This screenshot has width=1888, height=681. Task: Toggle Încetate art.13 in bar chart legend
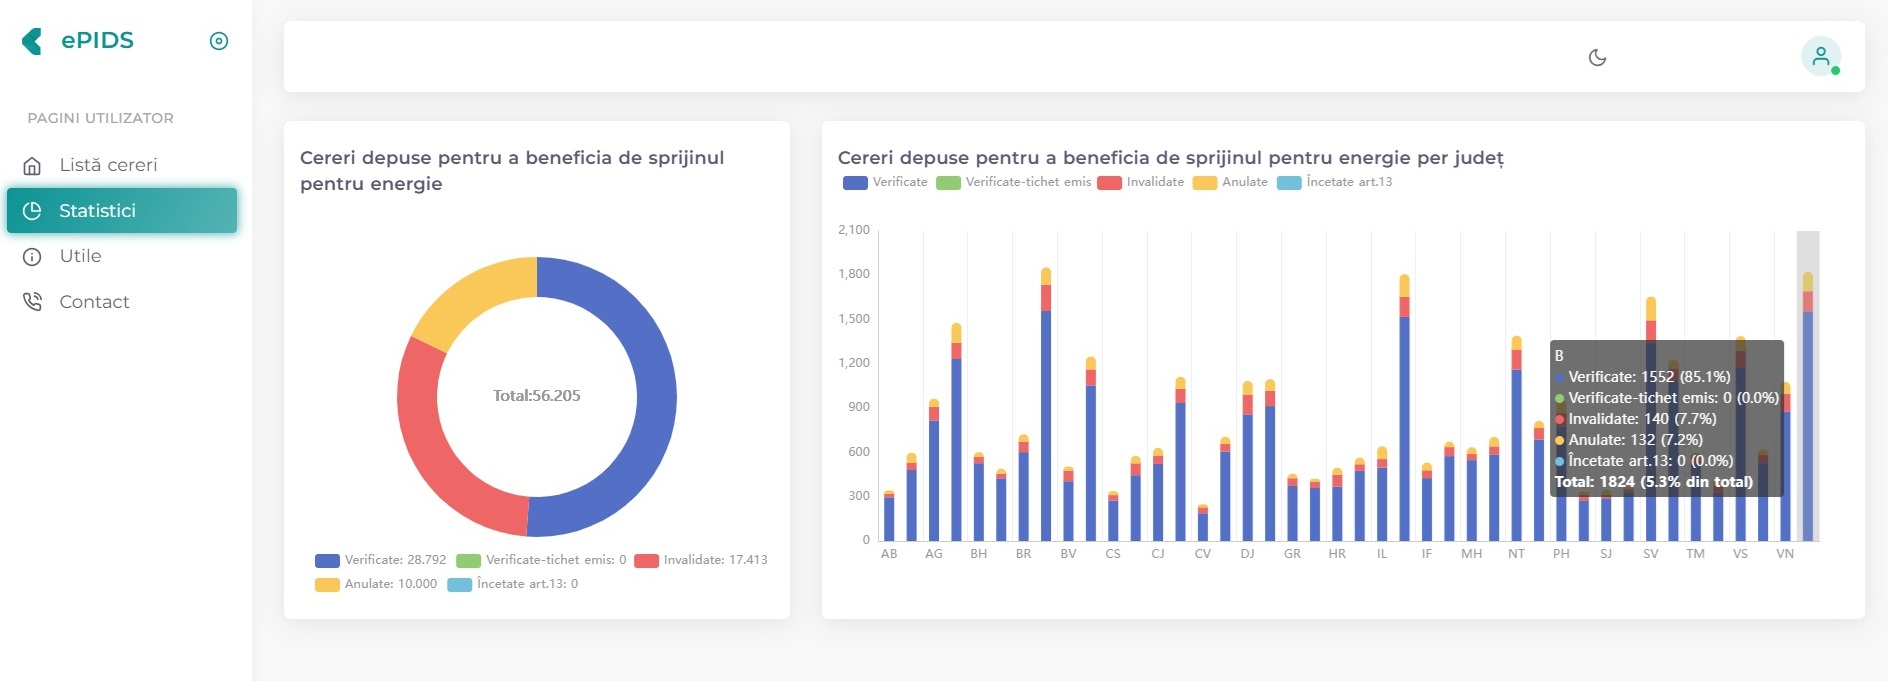[x=1334, y=182]
